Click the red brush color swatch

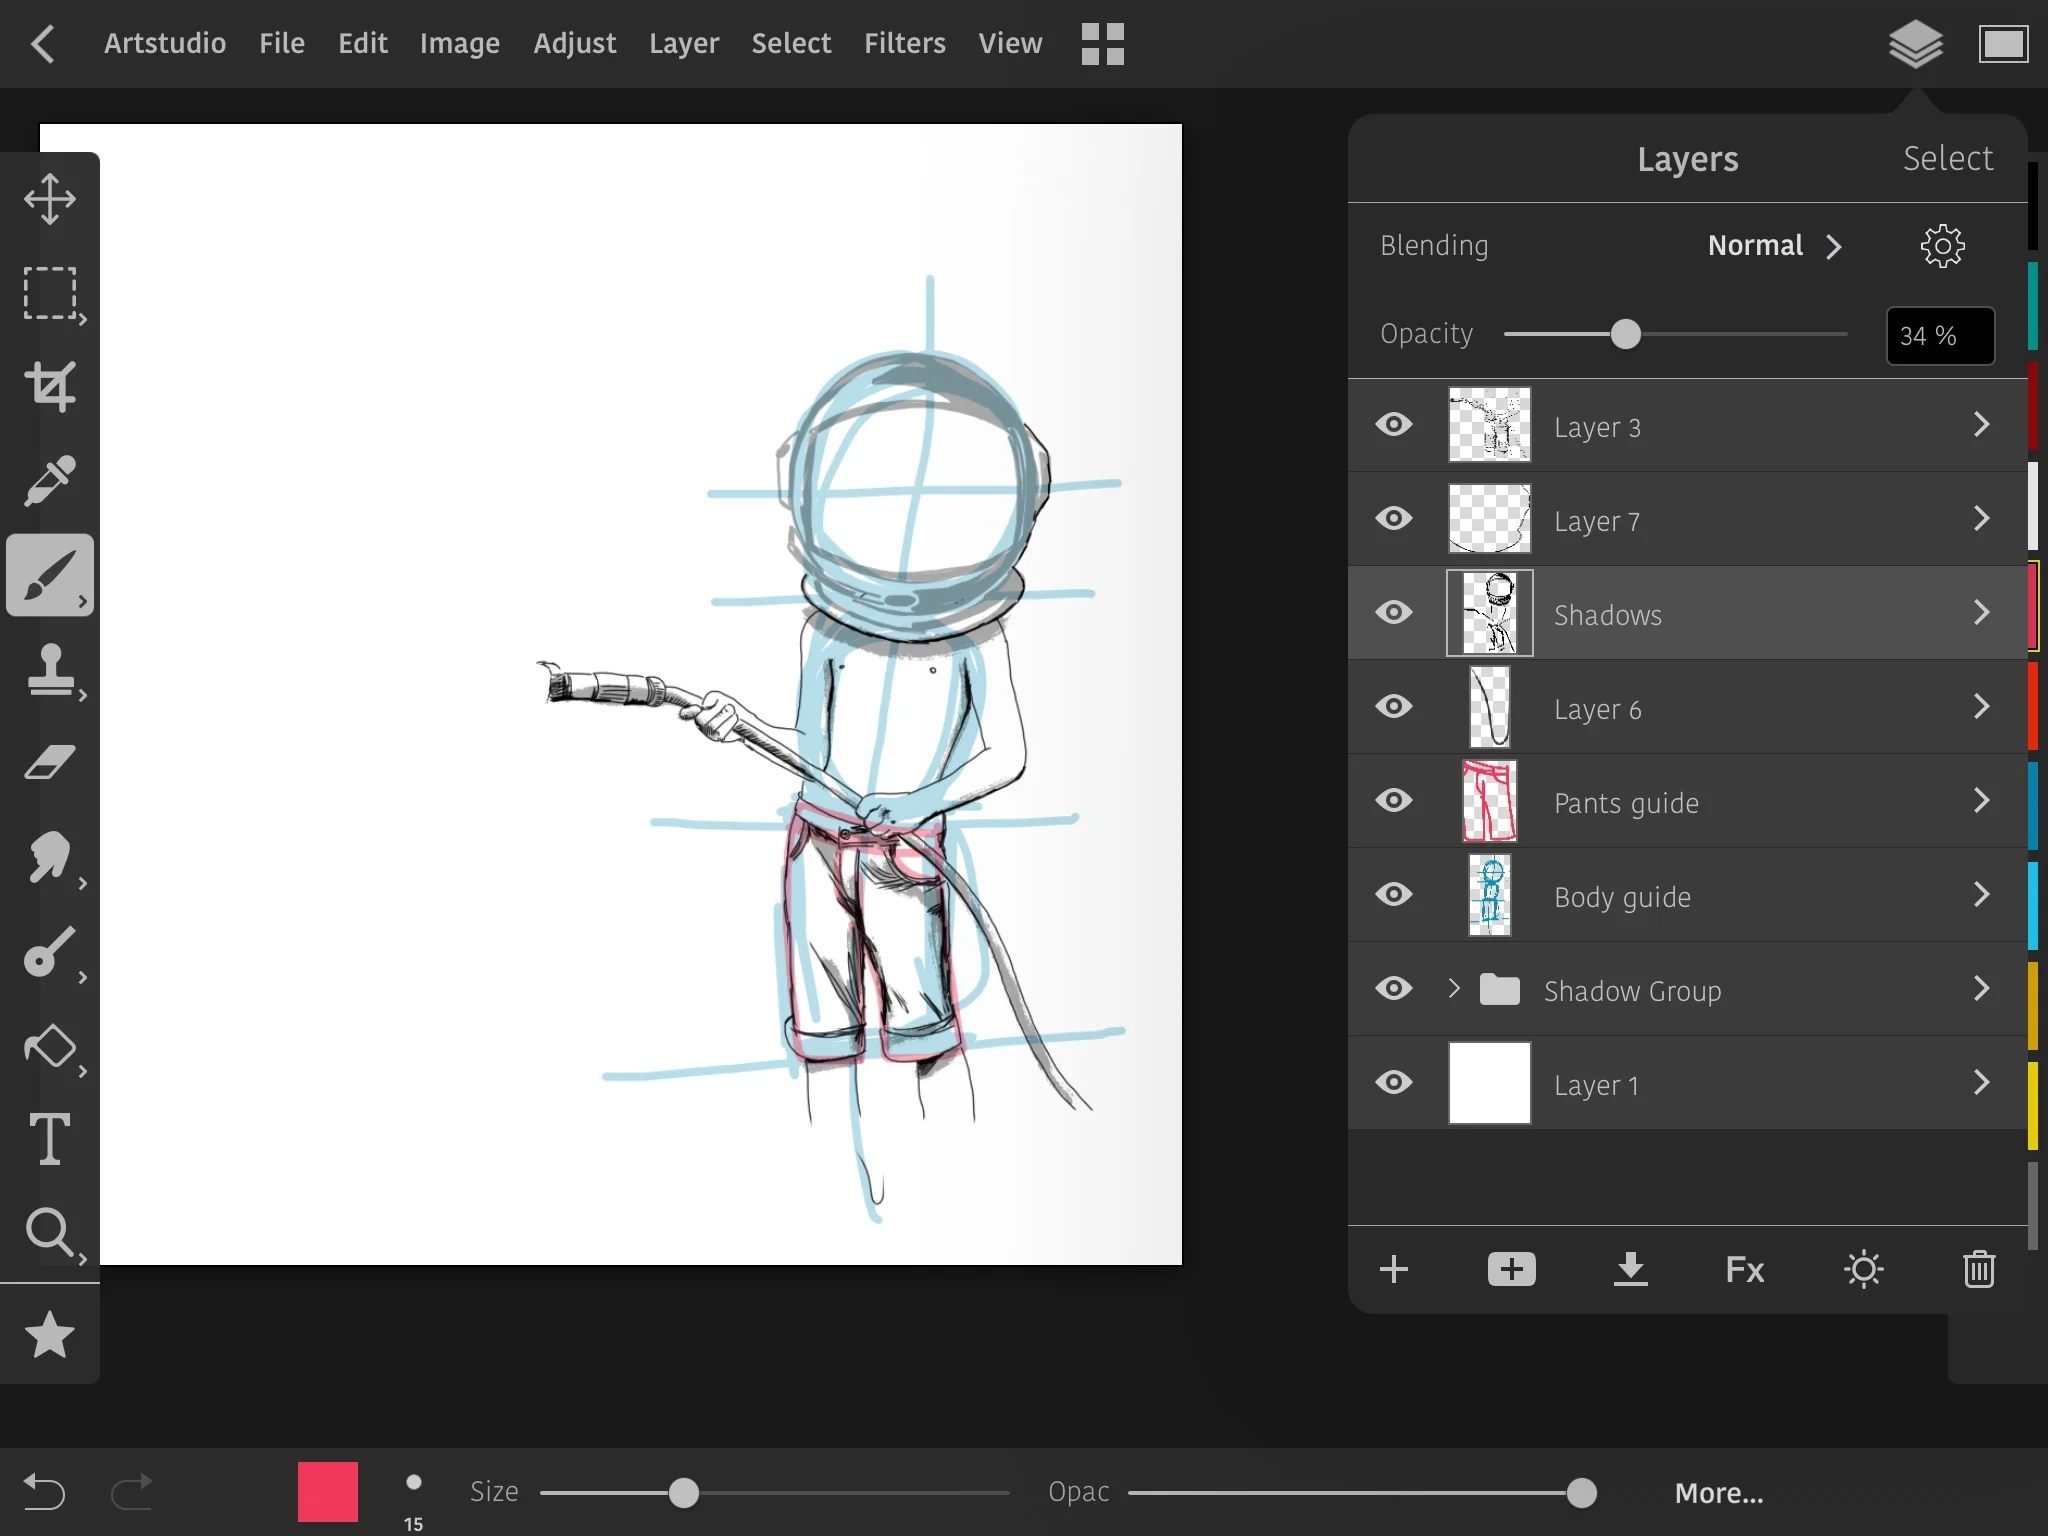(x=328, y=1492)
